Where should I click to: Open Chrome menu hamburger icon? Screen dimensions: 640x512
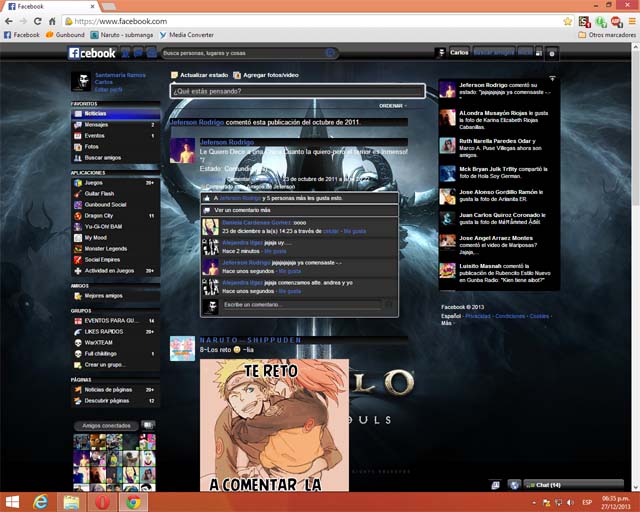click(632, 21)
